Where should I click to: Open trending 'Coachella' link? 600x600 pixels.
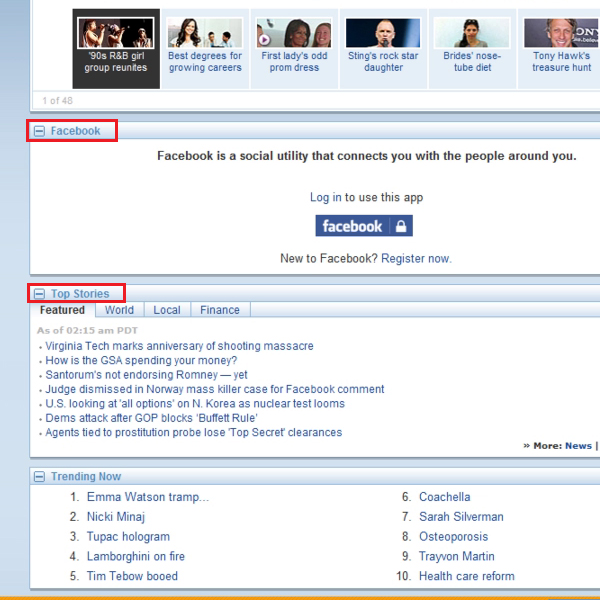[445, 497]
